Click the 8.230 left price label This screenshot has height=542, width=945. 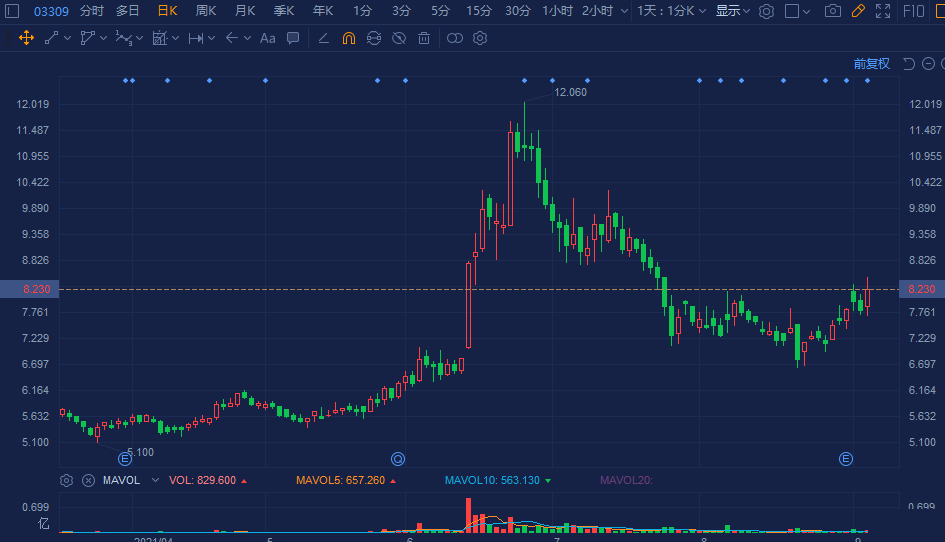click(x=30, y=289)
